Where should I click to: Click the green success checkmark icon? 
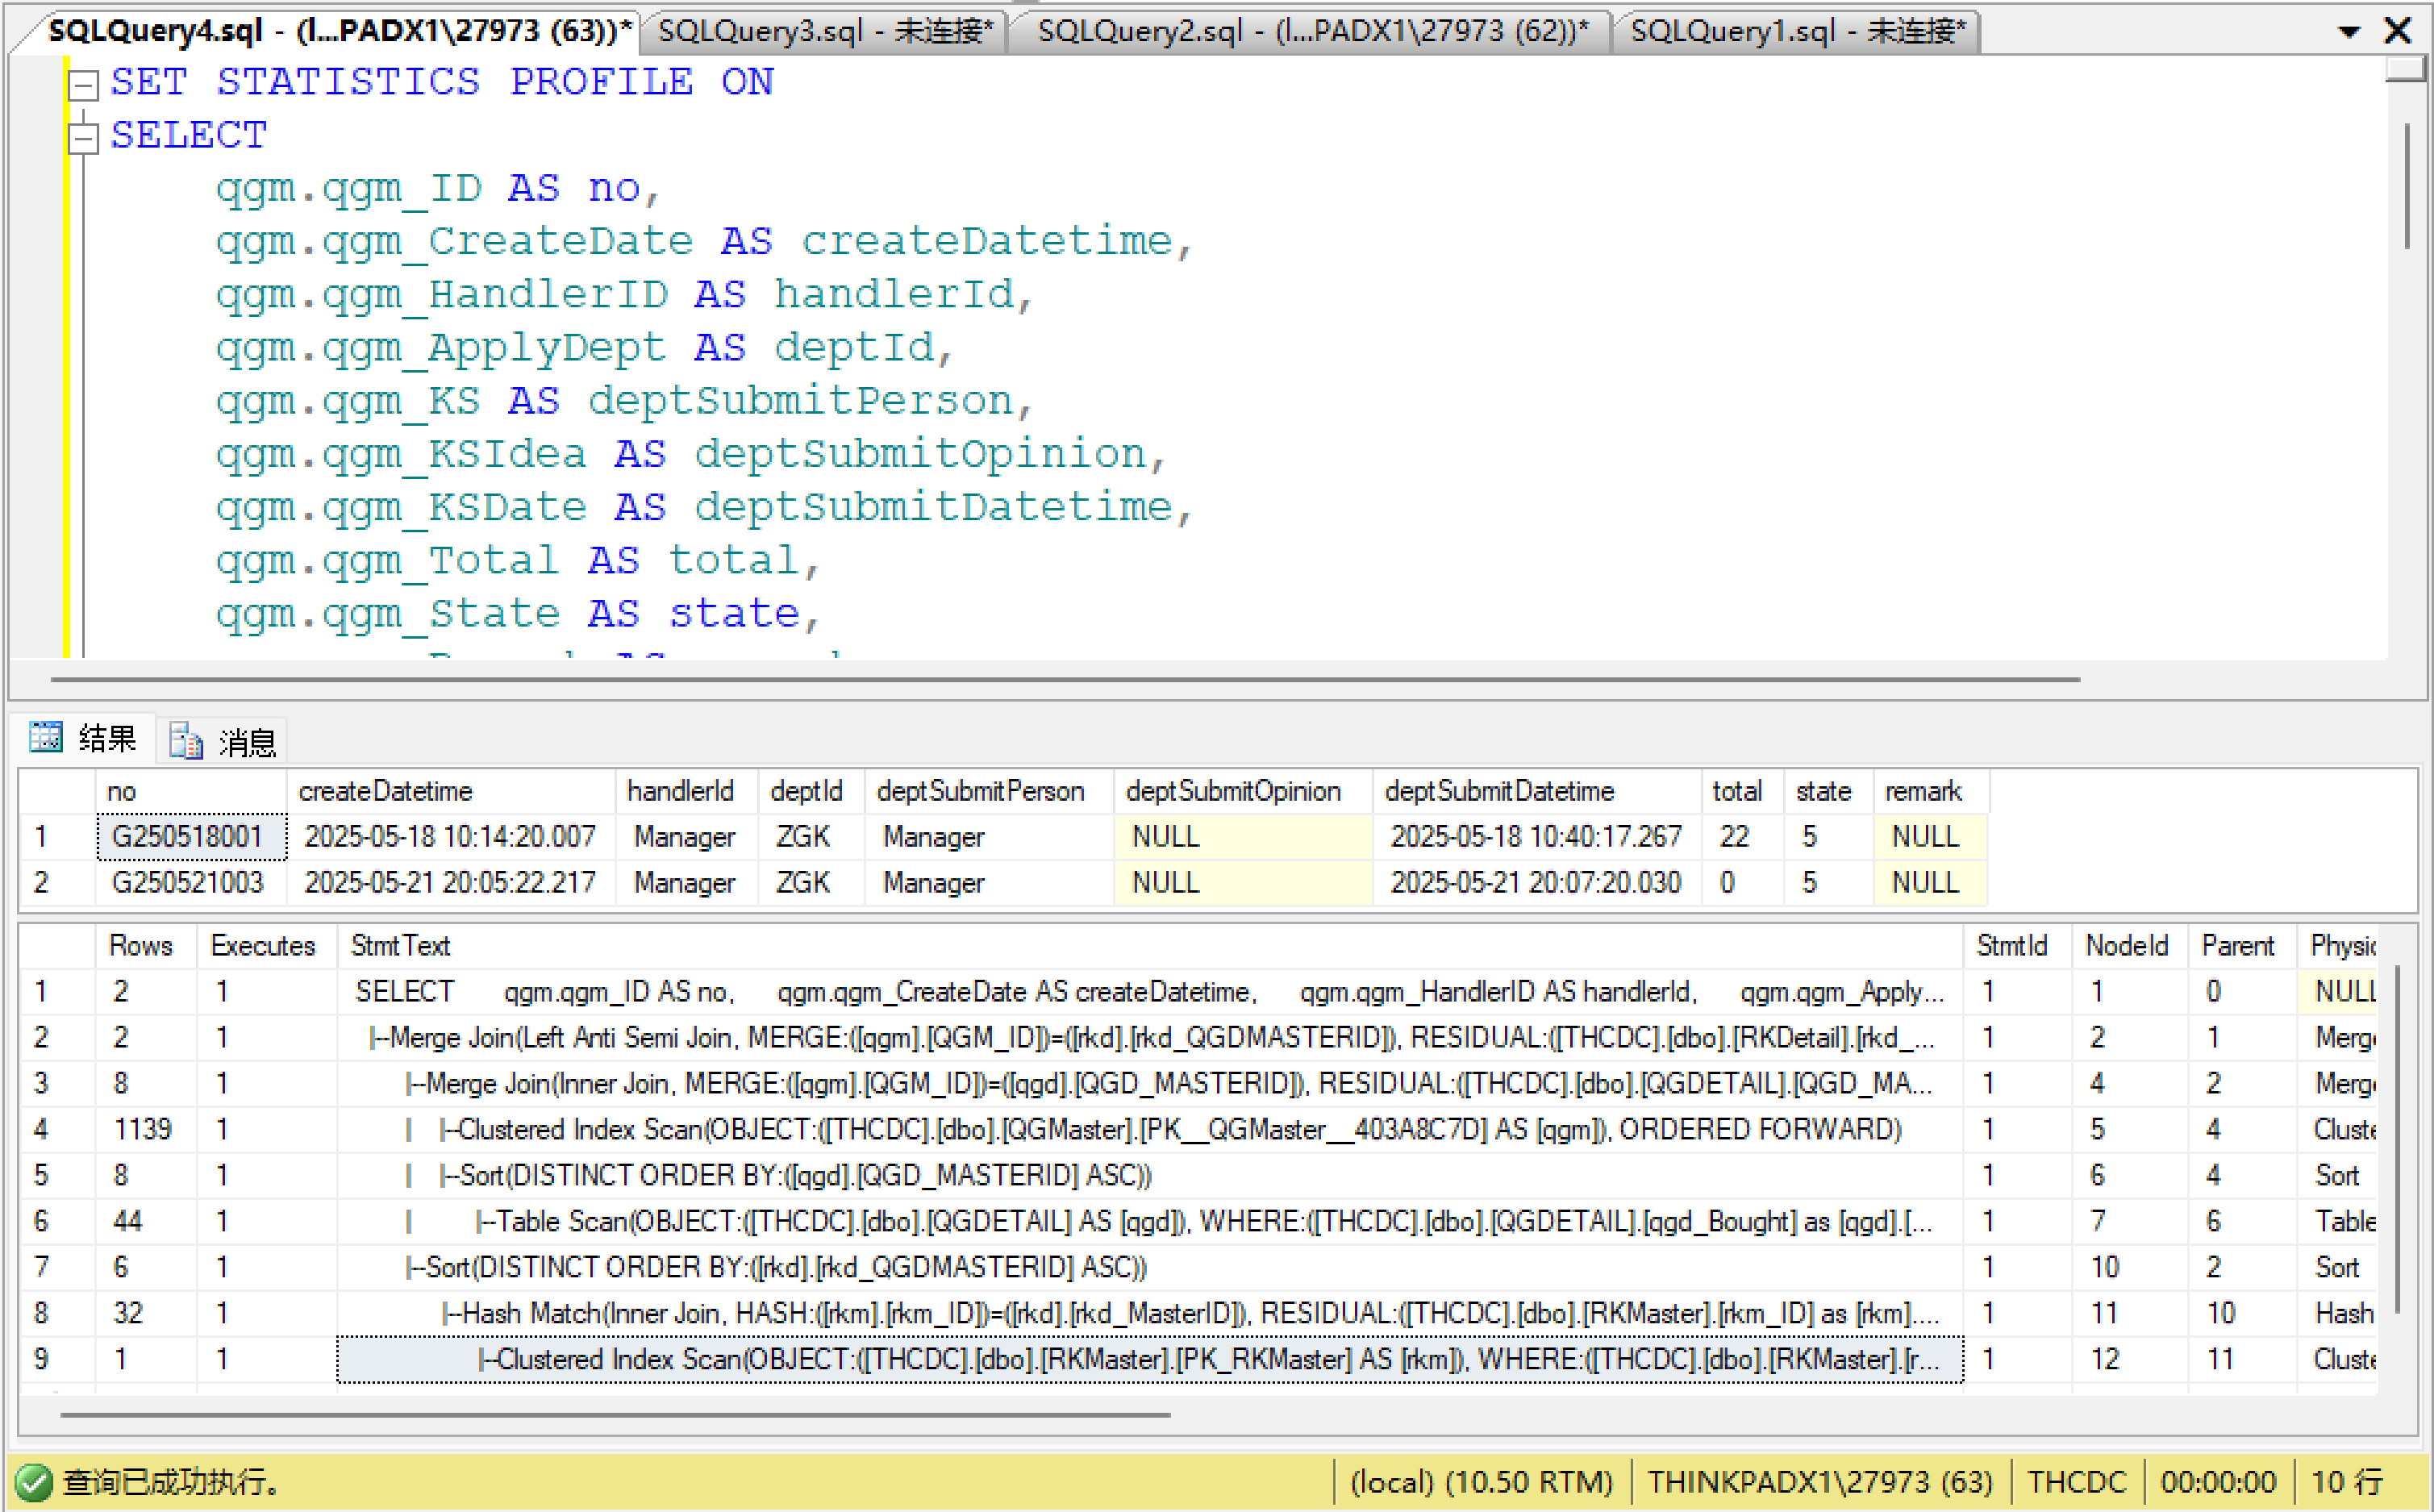33,1481
